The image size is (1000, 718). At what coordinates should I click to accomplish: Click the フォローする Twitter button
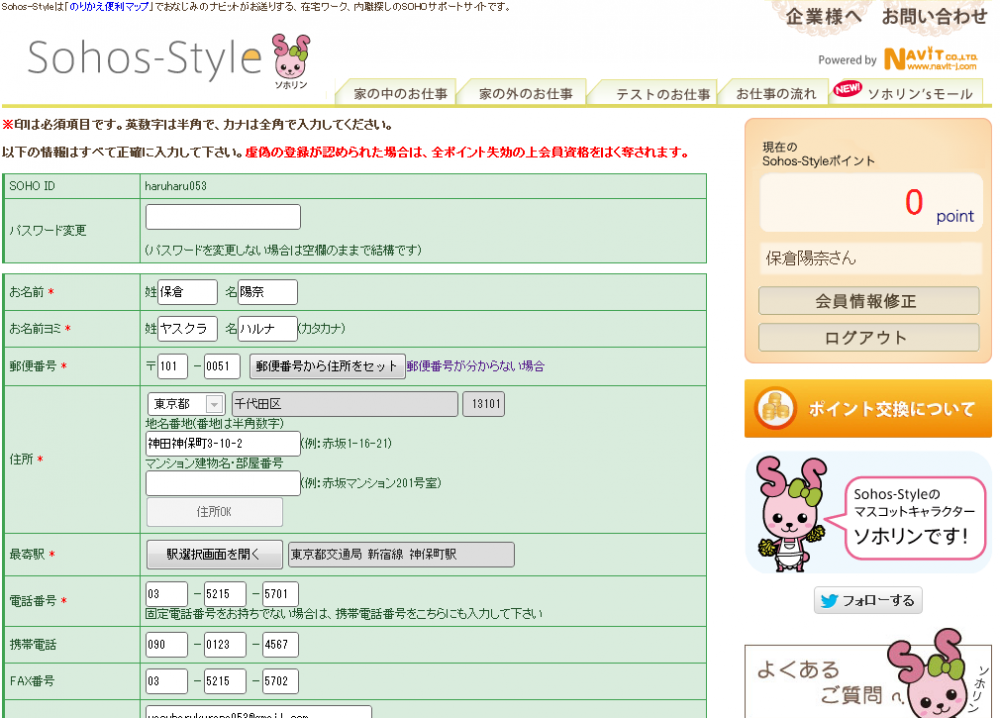tap(868, 600)
